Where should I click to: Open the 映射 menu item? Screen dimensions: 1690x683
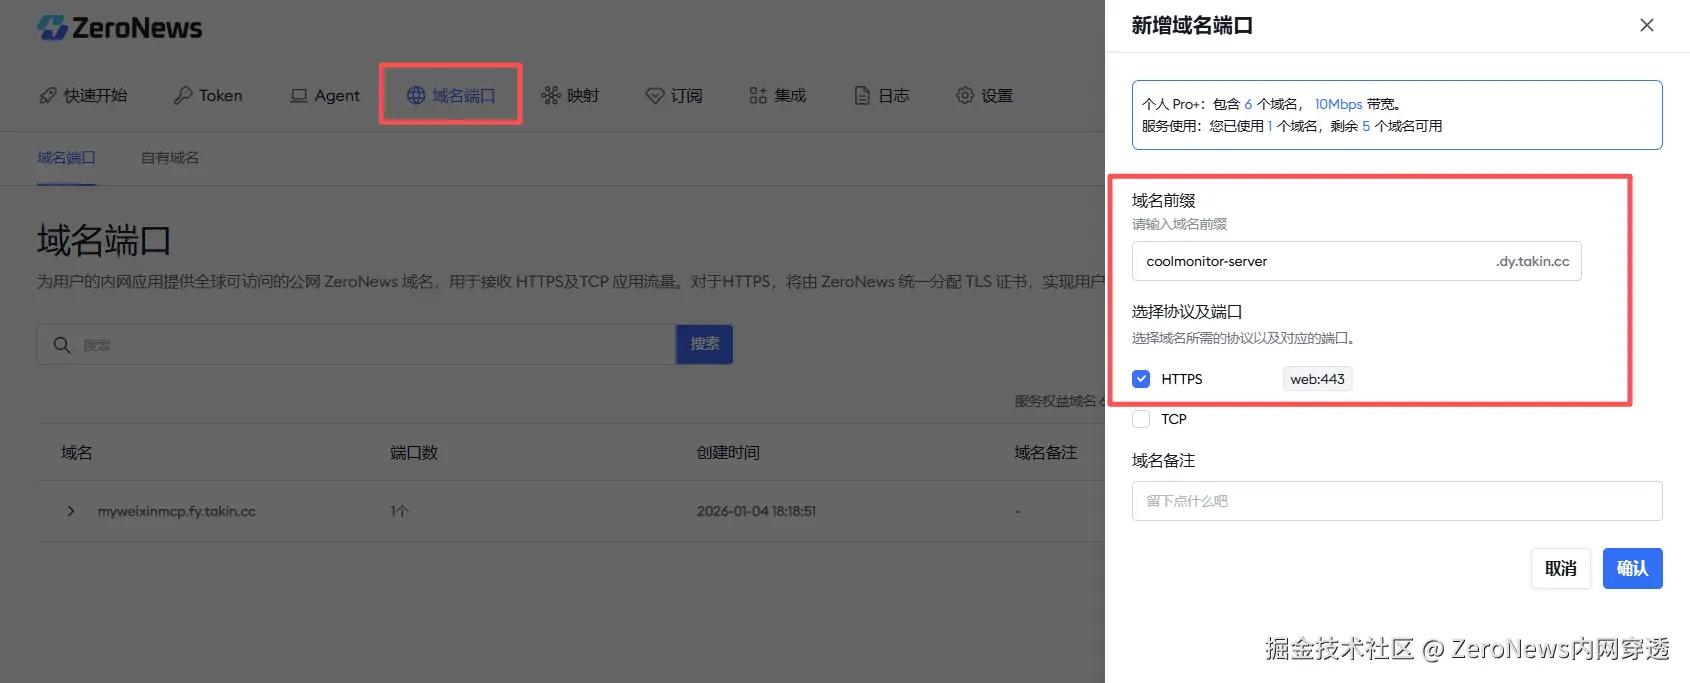570,95
